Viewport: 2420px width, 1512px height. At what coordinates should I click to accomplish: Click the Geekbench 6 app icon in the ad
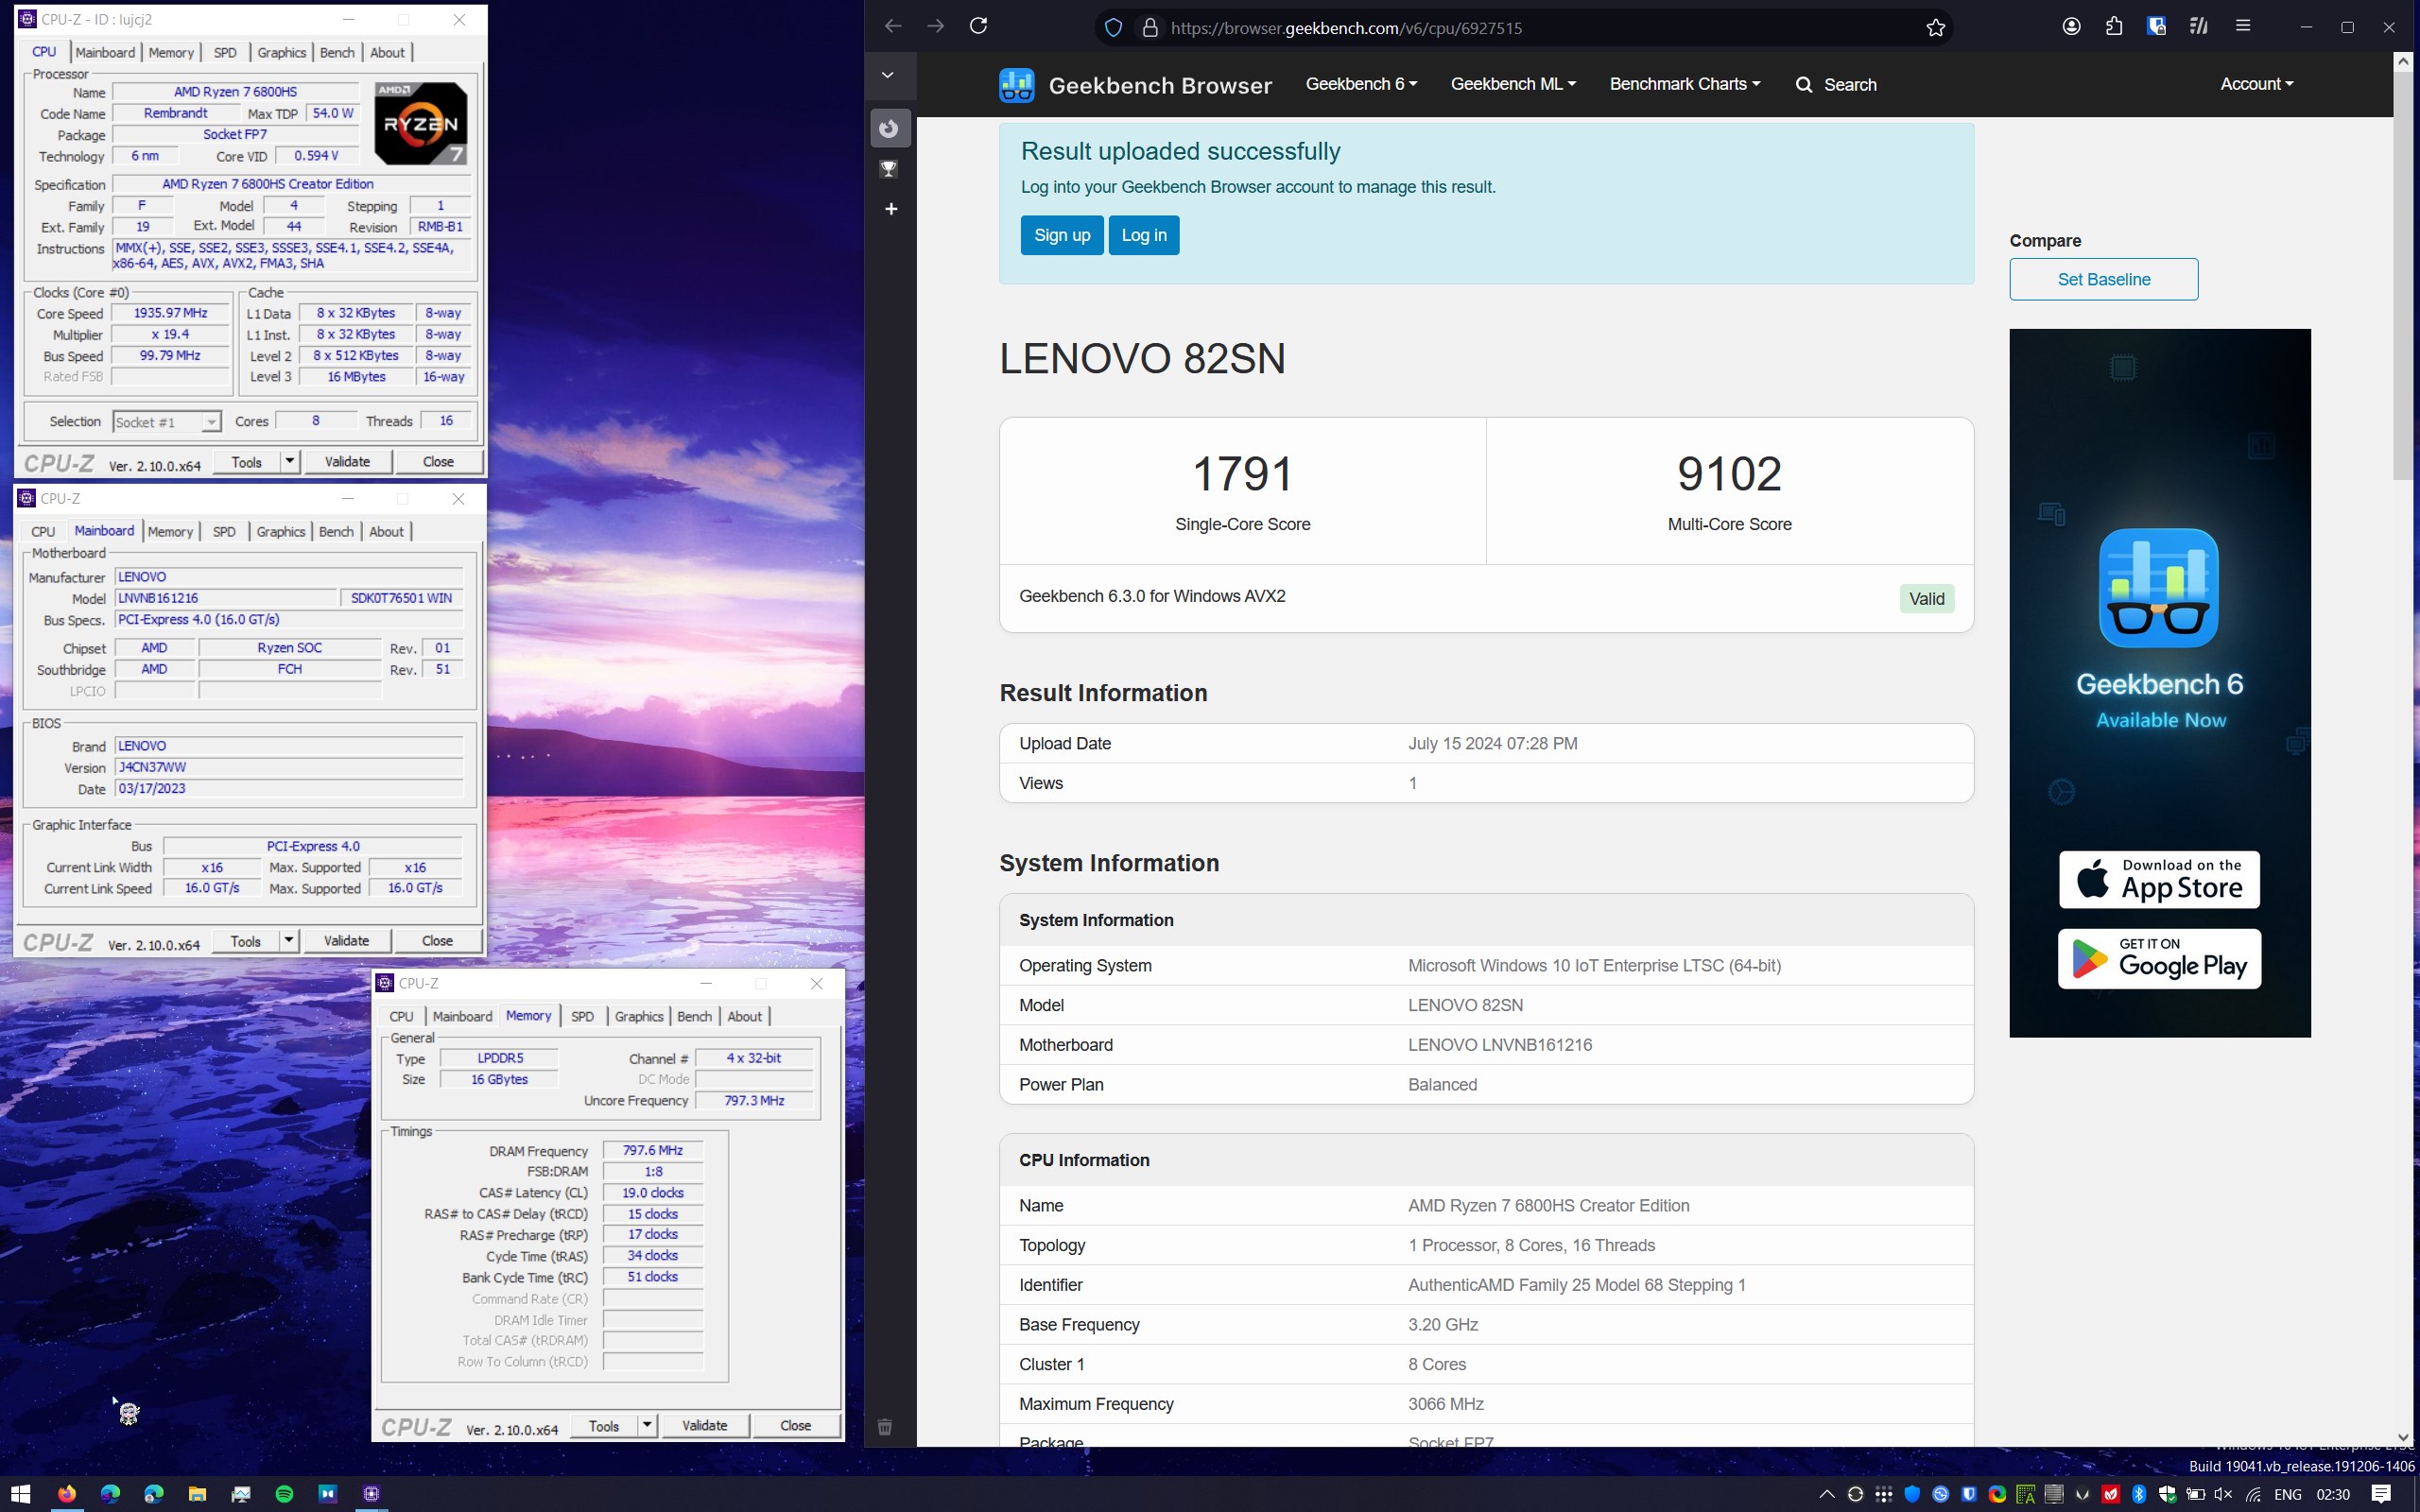pos(2158,588)
